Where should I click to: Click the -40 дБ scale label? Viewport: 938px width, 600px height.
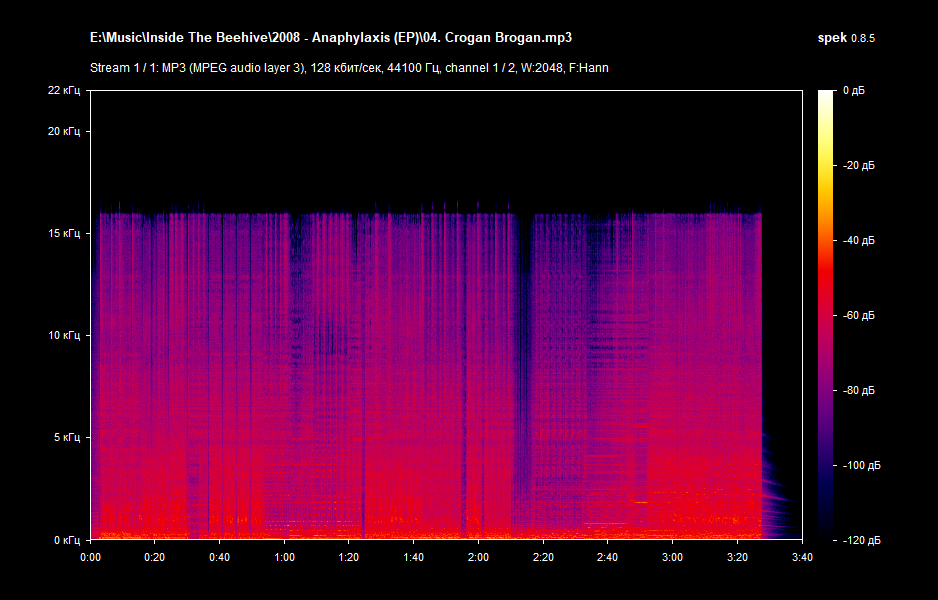[857, 240]
